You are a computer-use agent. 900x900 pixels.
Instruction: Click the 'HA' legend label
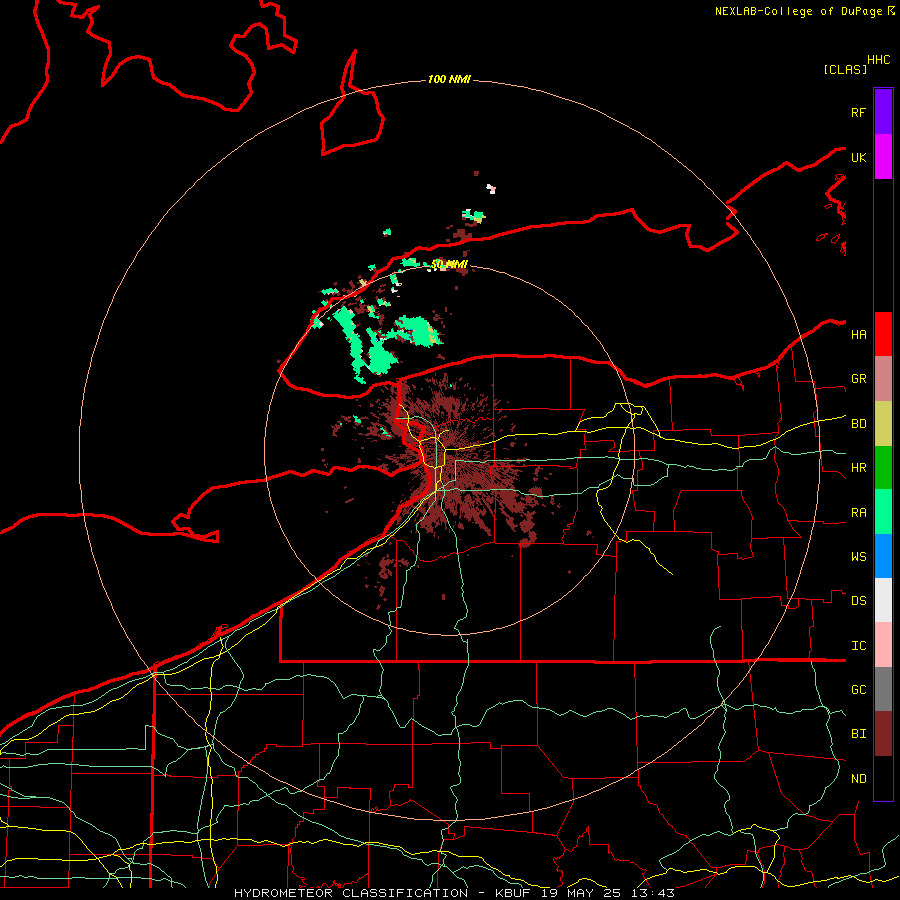pos(858,335)
